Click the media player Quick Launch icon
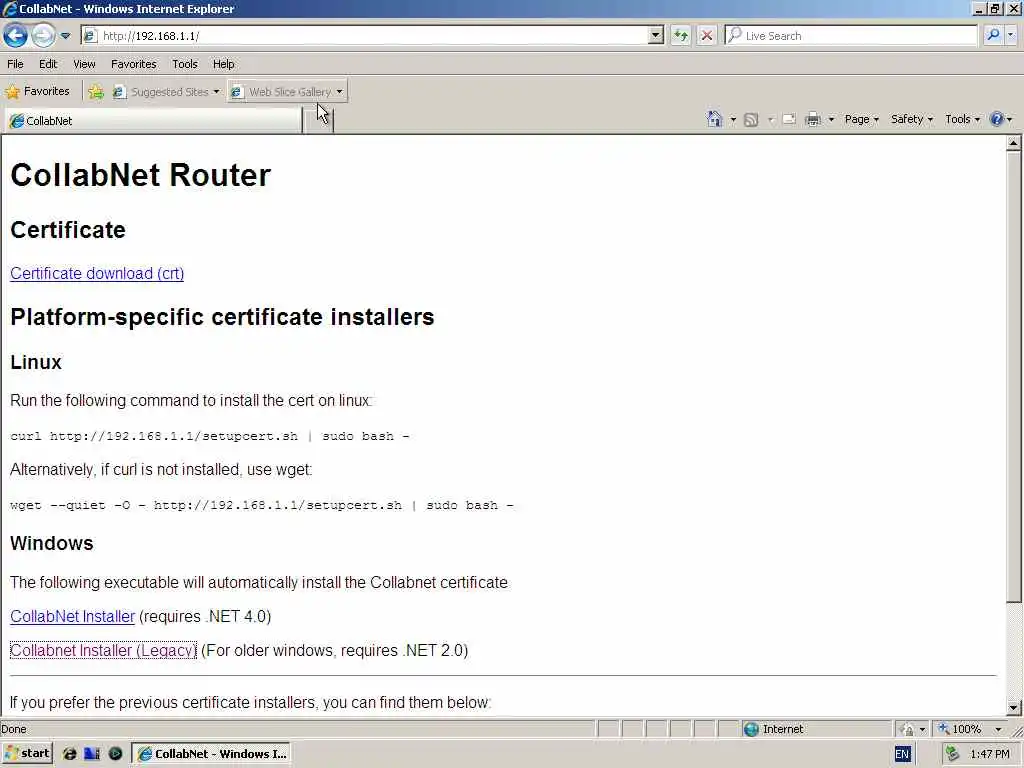This screenshot has width=1024, height=768. pyautogui.click(x=115, y=754)
